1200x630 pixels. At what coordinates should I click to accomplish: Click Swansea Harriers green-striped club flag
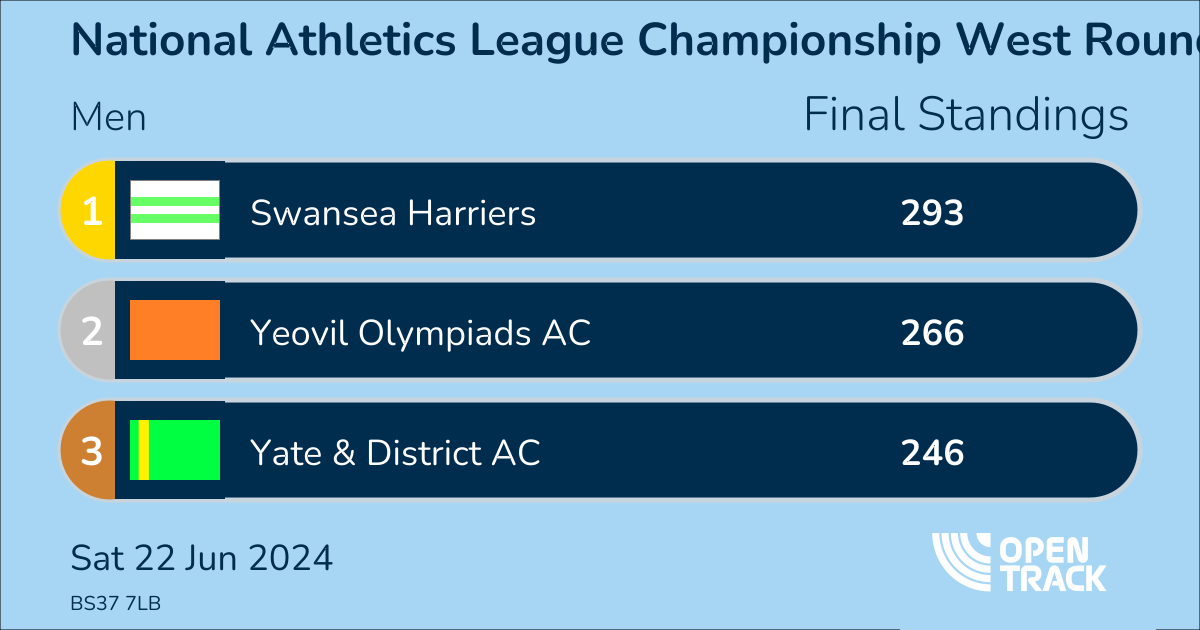point(175,210)
